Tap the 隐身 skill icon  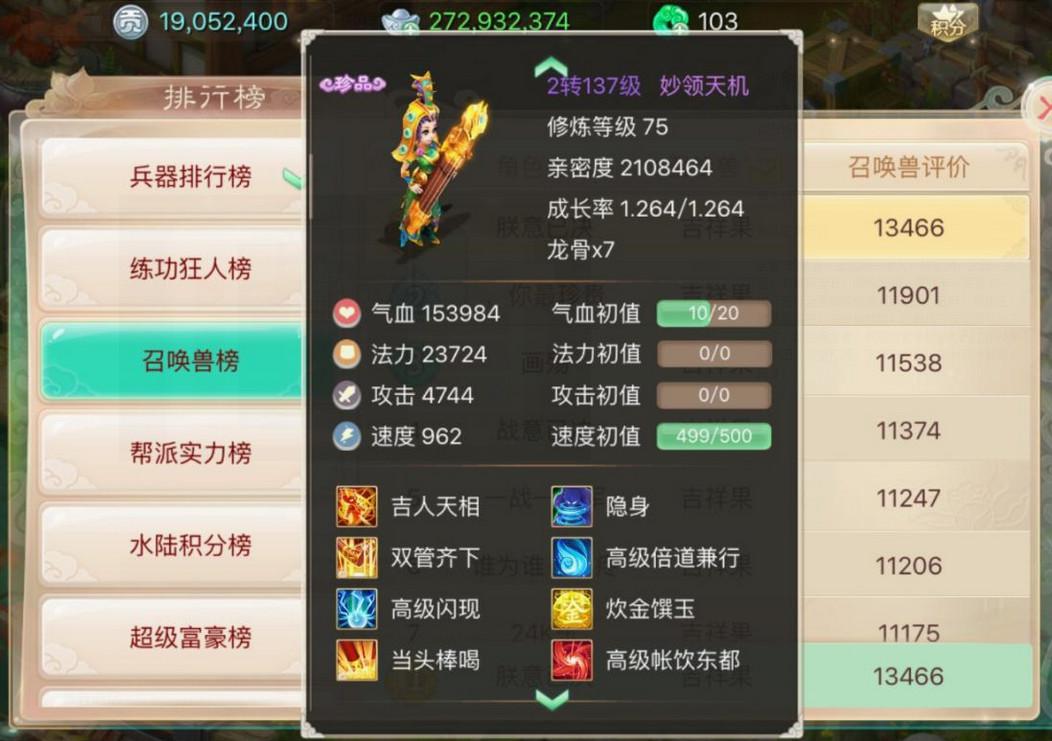coord(572,507)
